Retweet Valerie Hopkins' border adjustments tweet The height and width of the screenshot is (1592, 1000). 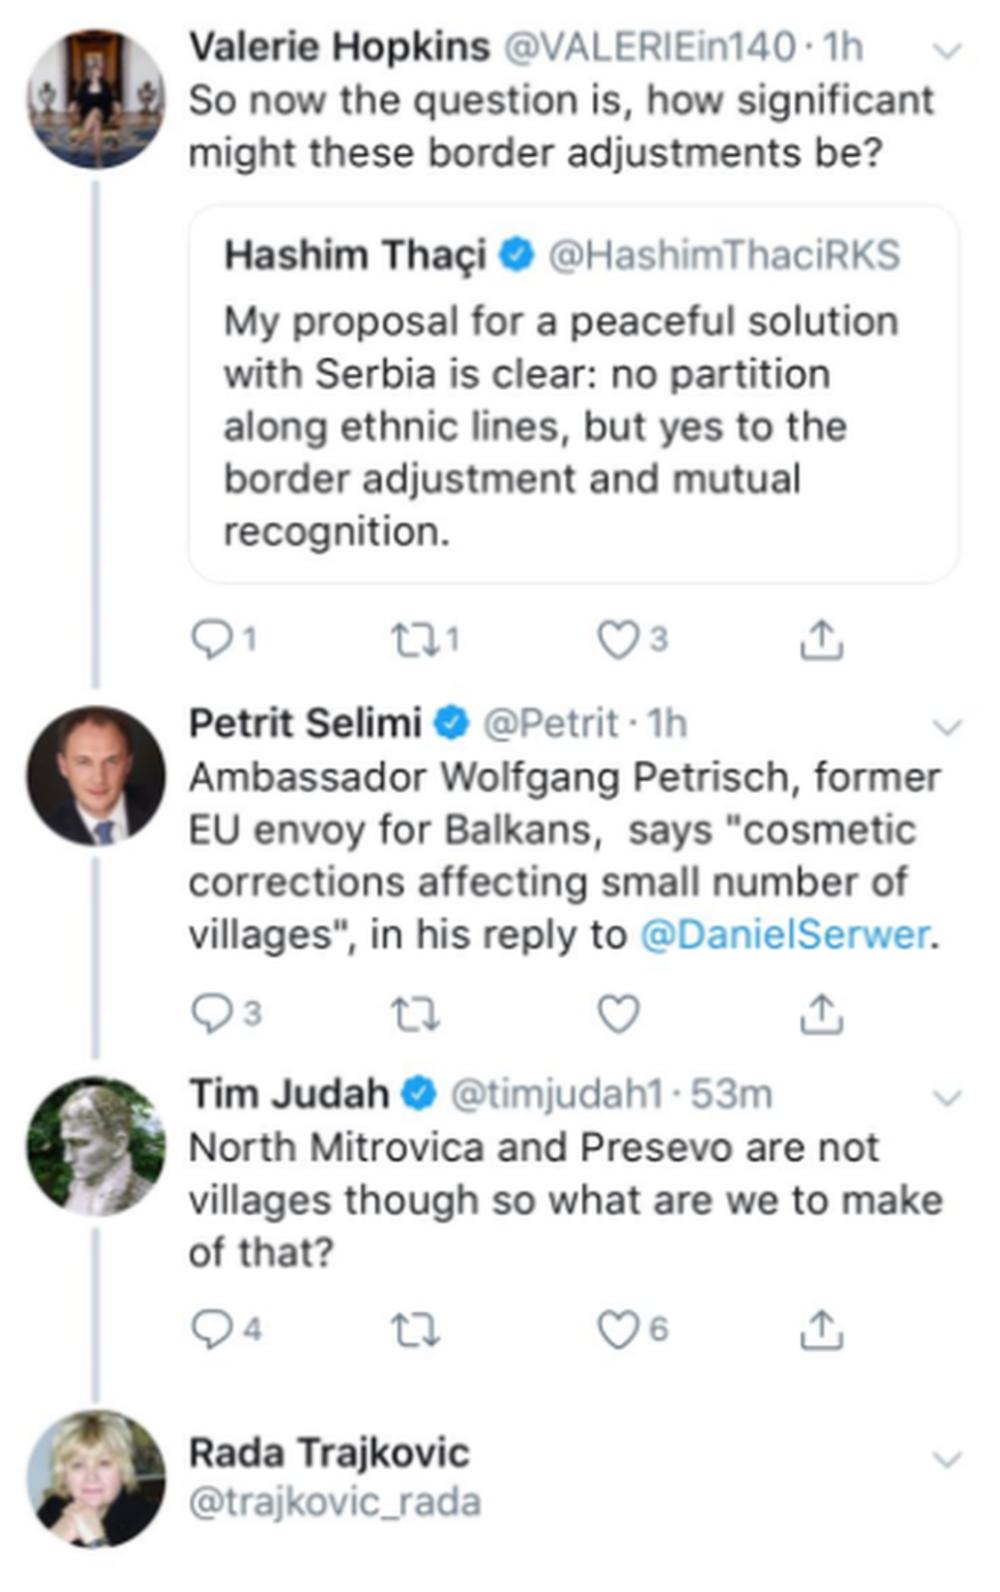point(410,639)
